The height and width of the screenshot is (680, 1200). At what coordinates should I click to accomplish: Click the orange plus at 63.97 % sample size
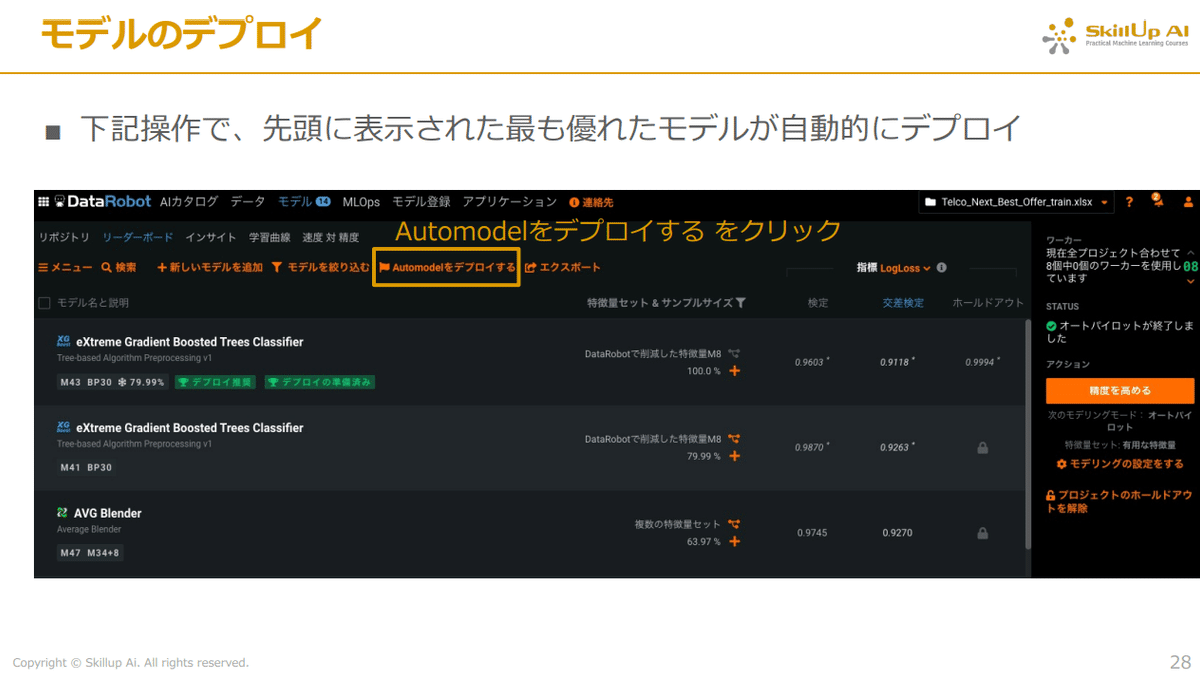click(x=734, y=542)
